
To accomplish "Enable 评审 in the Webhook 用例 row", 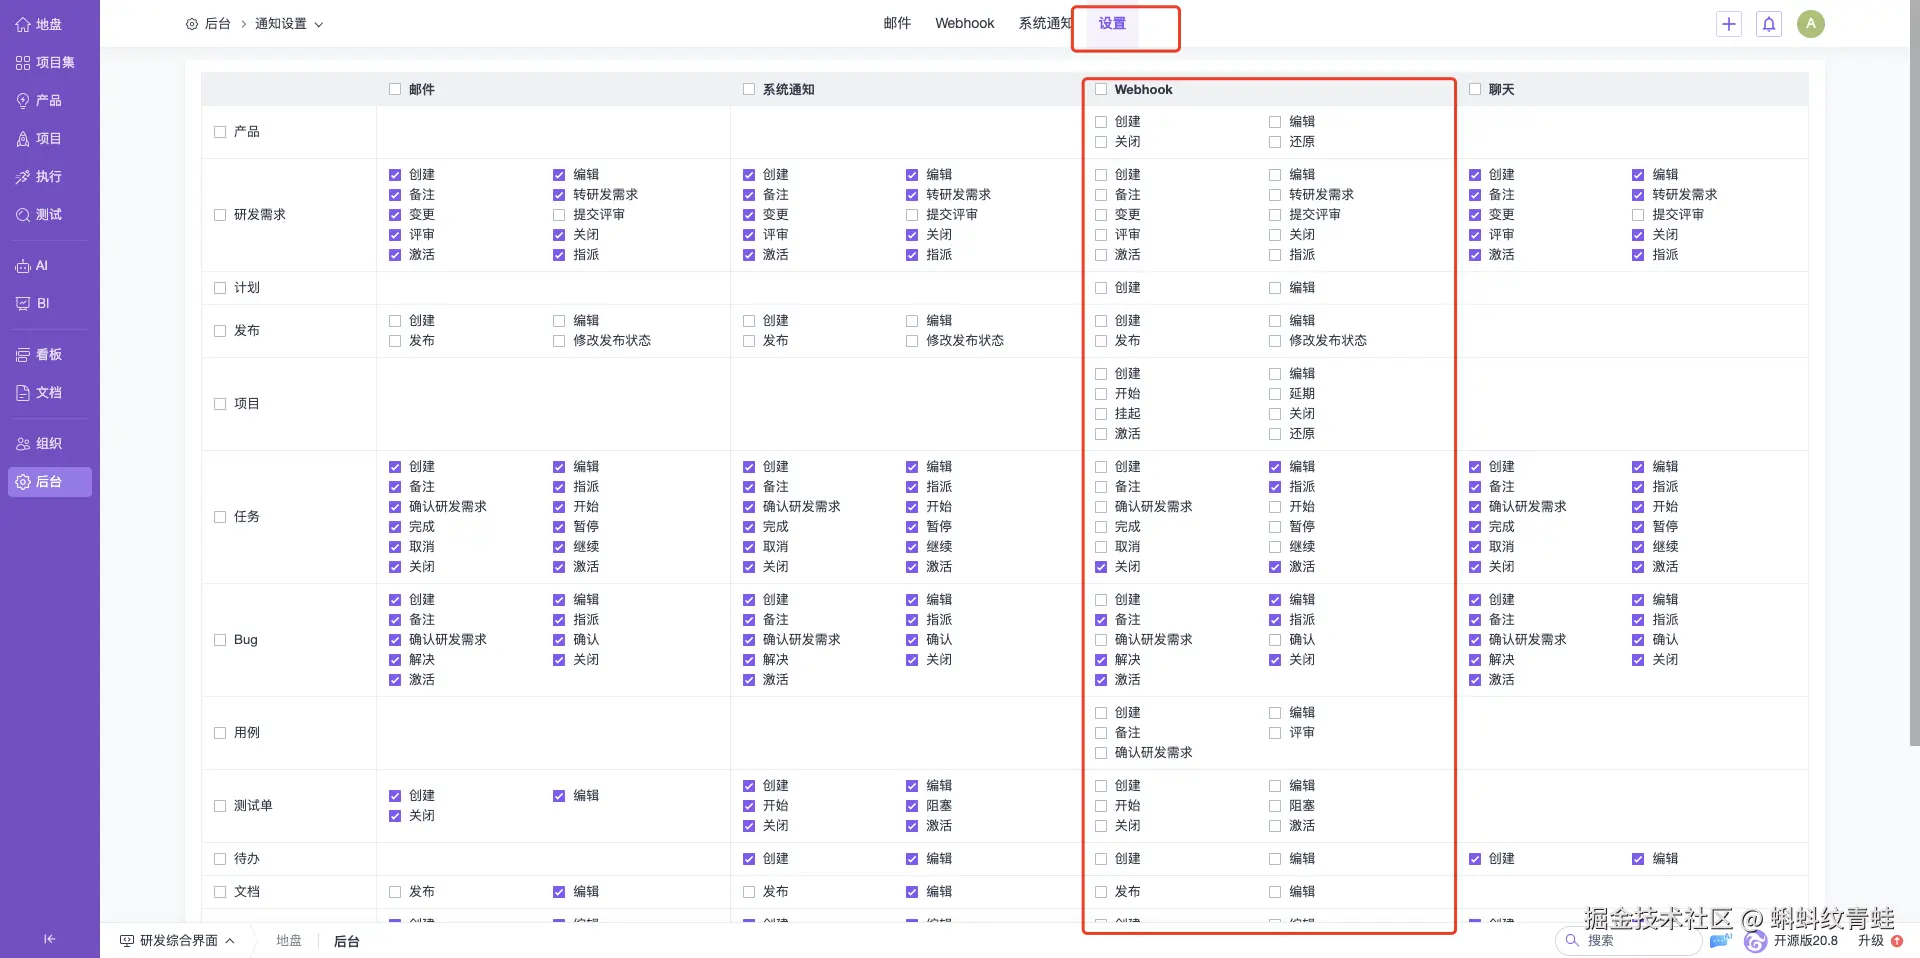I will [x=1275, y=733].
